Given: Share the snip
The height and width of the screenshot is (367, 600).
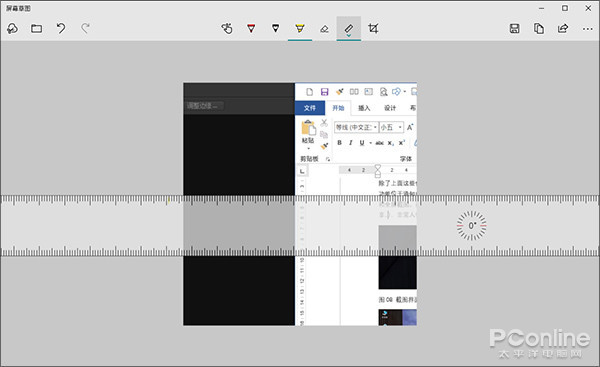Looking at the screenshot, I should [563, 28].
